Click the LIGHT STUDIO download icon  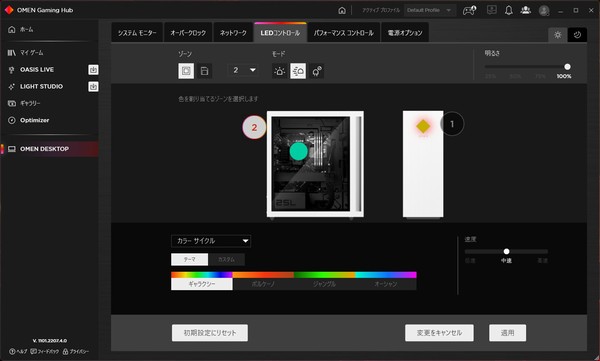point(93,87)
